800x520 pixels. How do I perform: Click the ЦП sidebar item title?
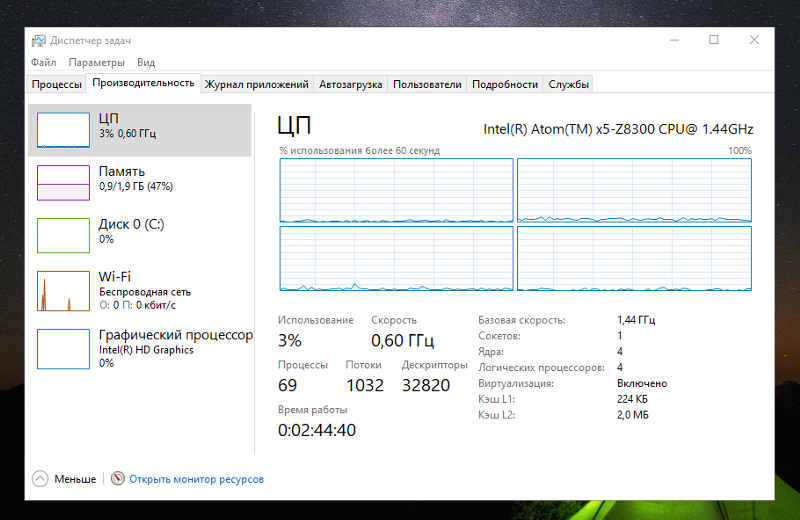[x=109, y=118]
